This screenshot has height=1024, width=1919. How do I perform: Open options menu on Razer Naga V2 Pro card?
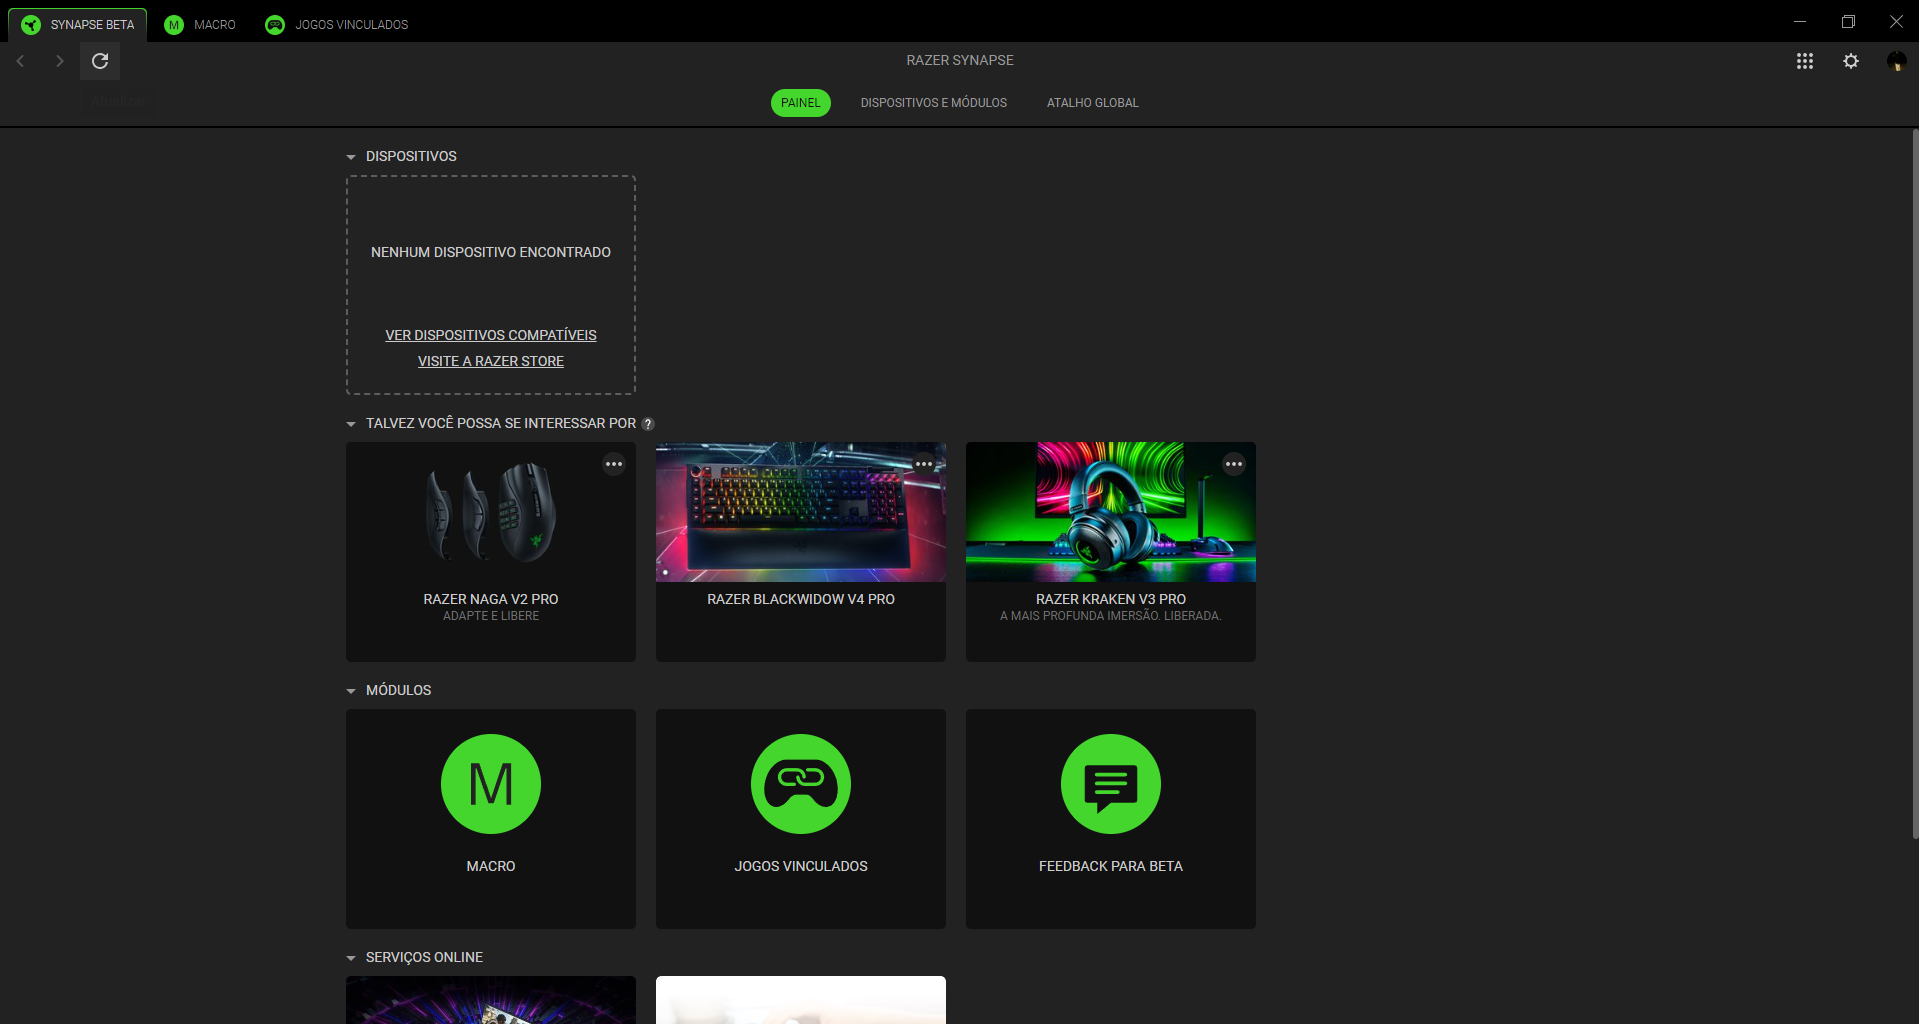(614, 464)
